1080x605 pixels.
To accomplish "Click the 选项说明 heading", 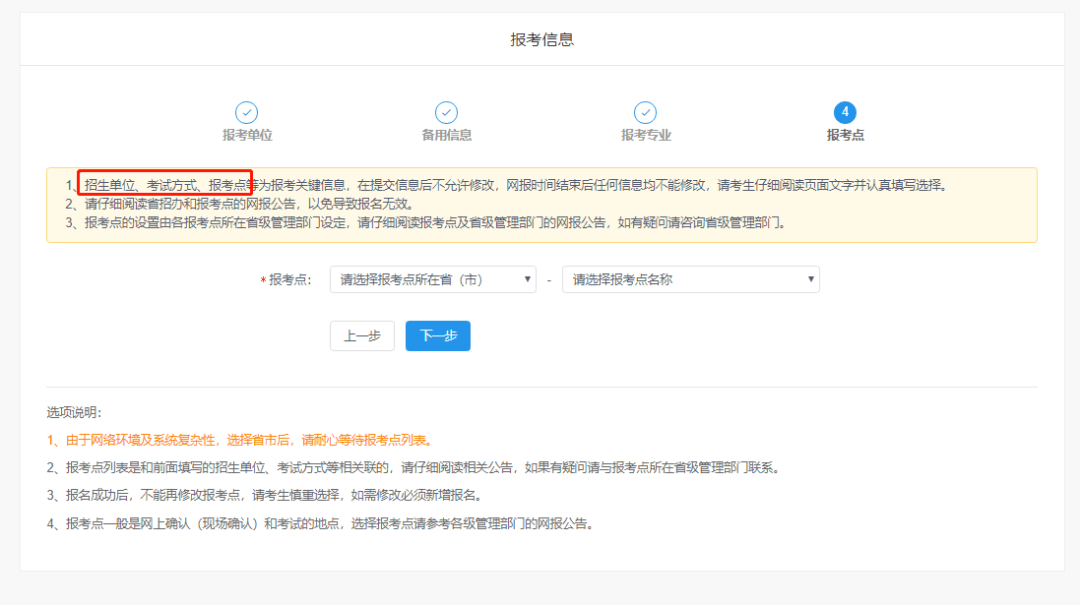I will (x=74, y=412).
